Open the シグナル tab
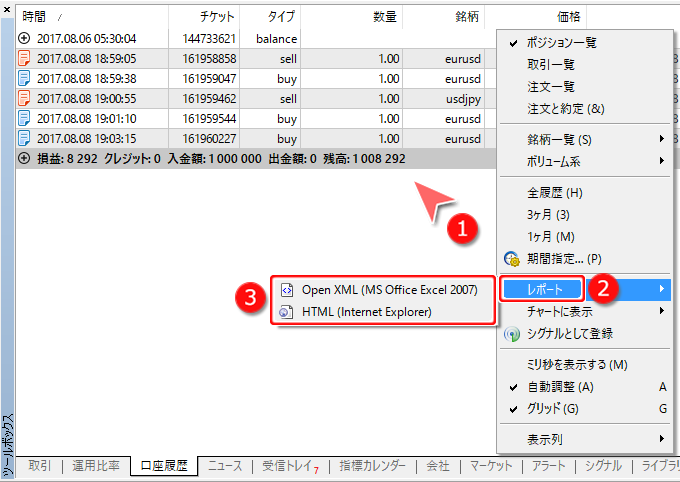 pos(603,466)
